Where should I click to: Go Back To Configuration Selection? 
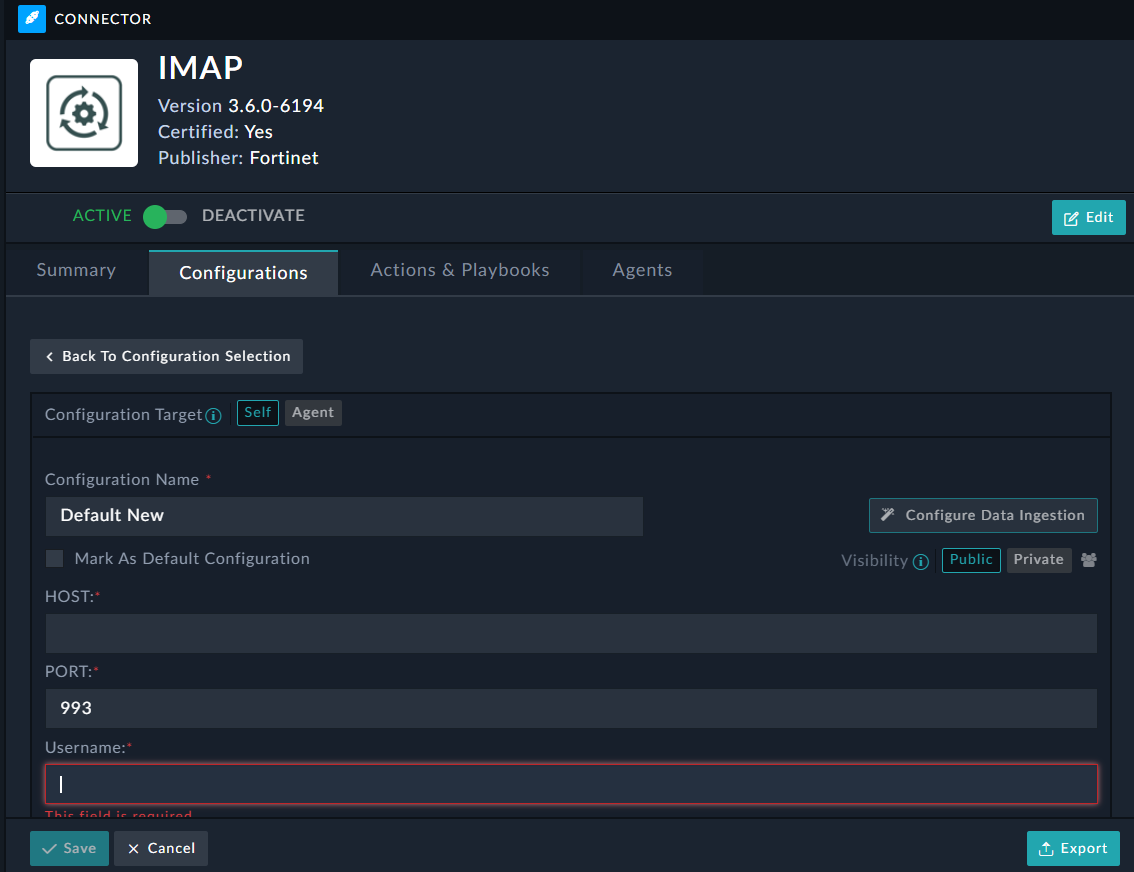[x=165, y=356]
